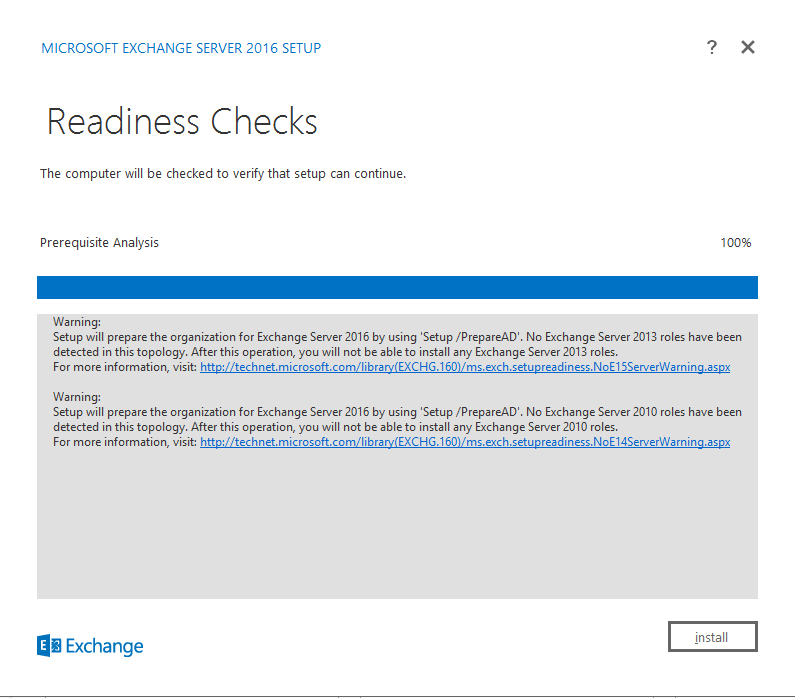Click the help question mark icon

click(712, 47)
